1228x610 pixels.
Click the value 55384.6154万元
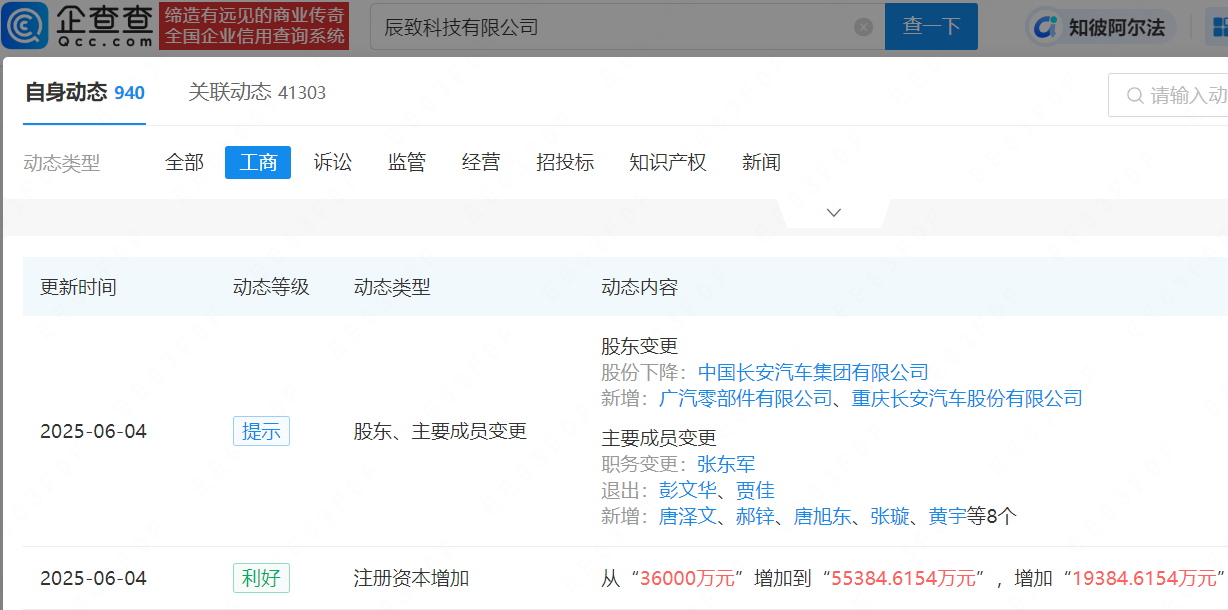coord(903,579)
